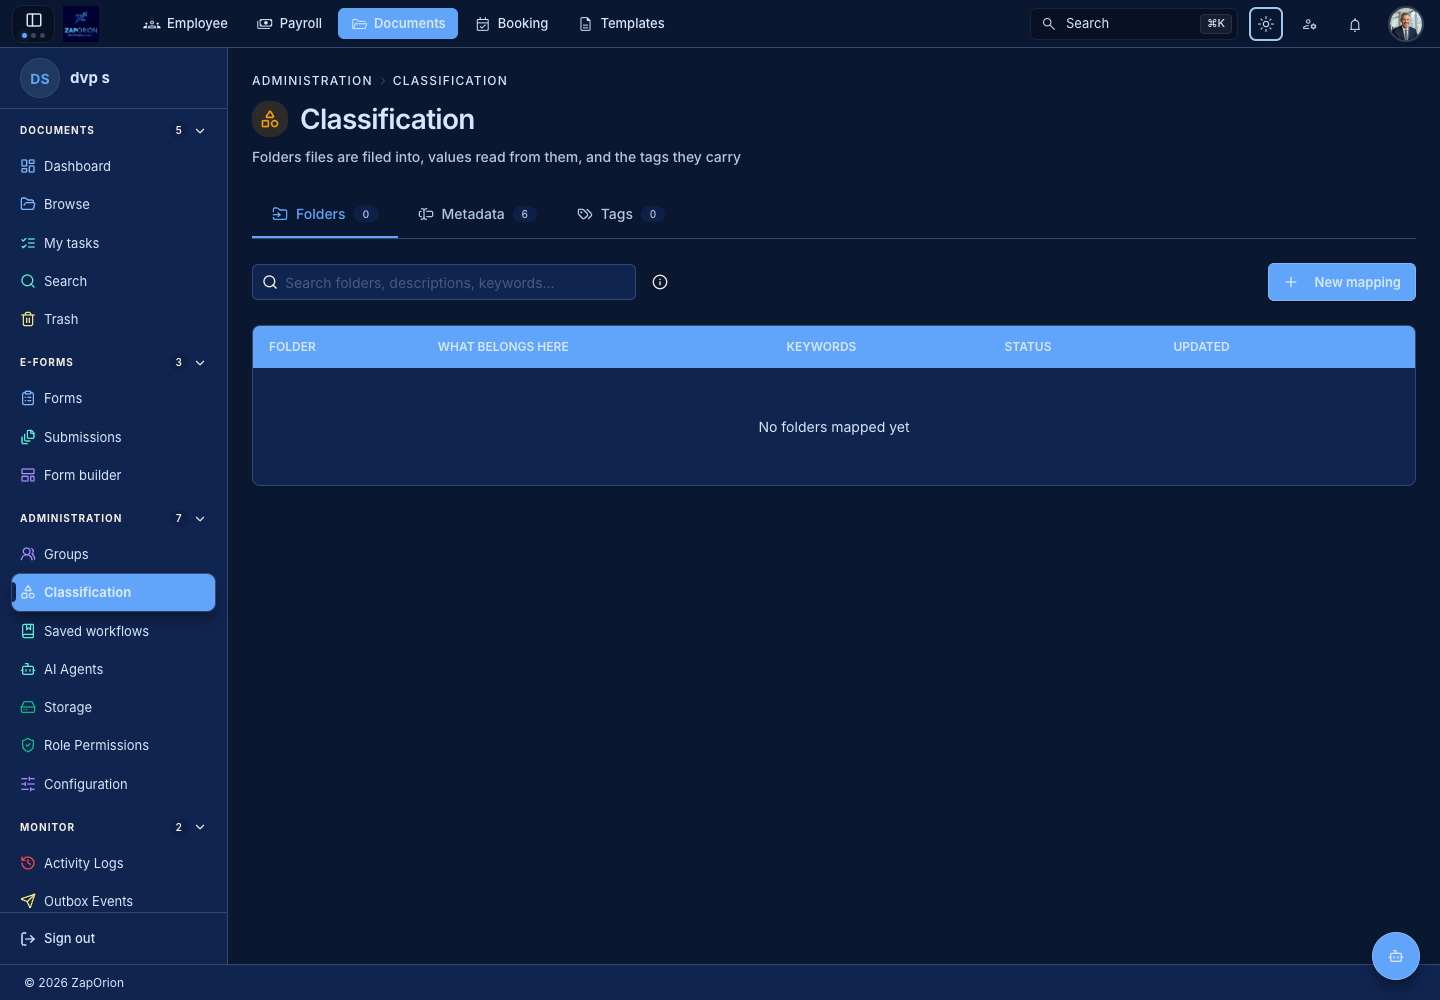This screenshot has height=1000, width=1440.
Task: Click the DS workspace avatar
Action: click(x=40, y=78)
